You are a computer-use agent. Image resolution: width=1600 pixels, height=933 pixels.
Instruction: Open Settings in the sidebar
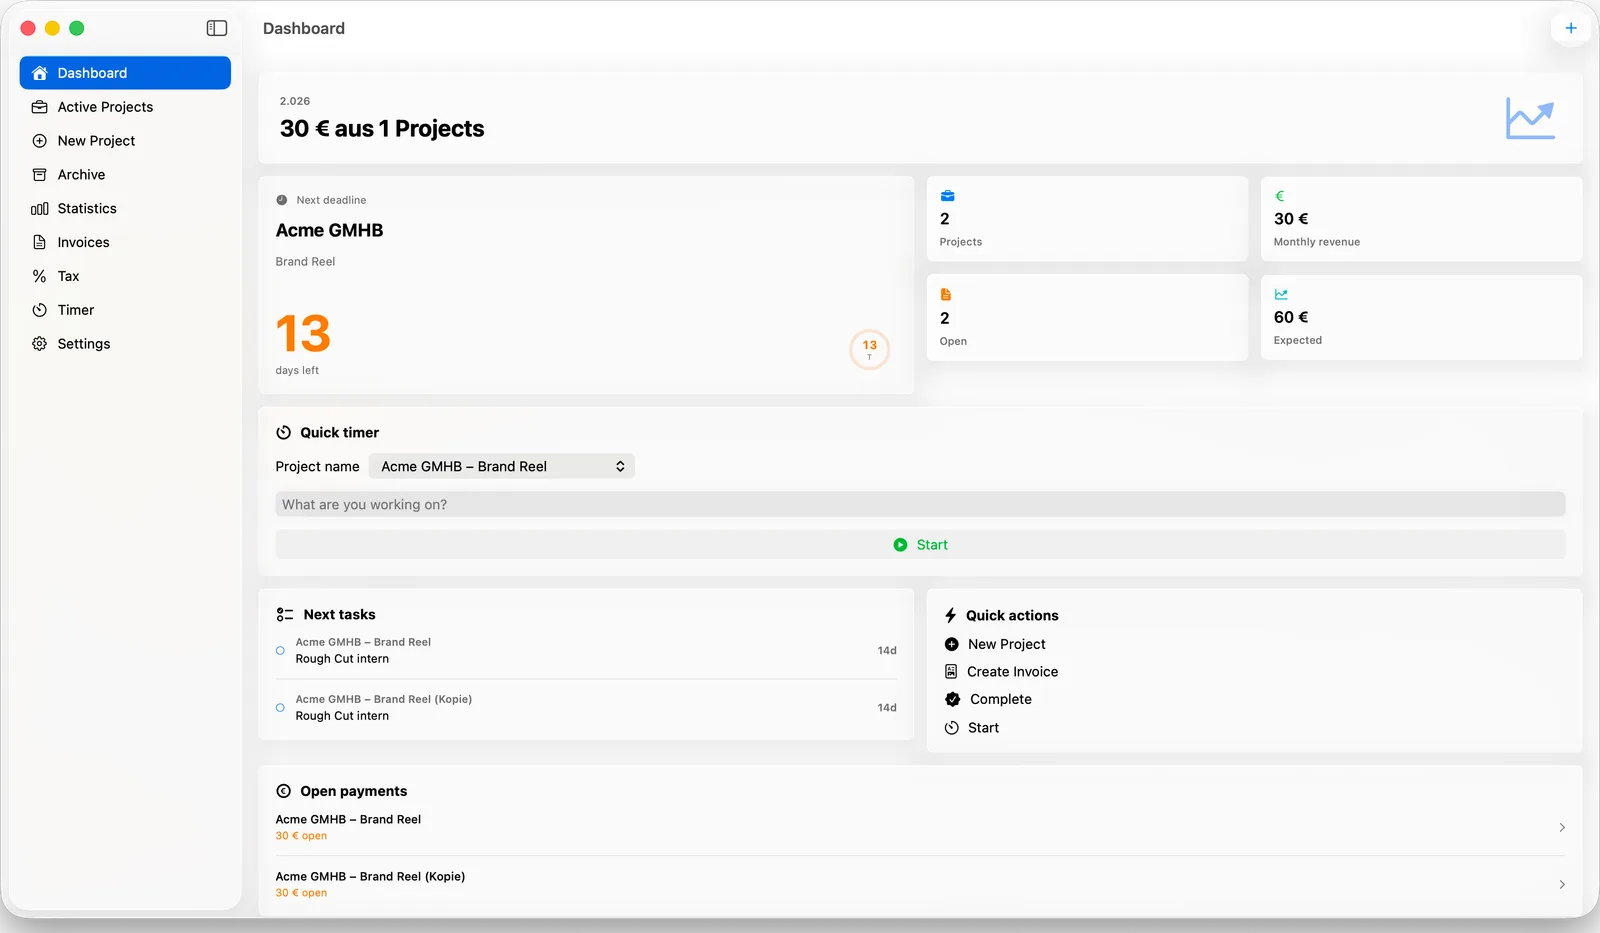coord(125,344)
